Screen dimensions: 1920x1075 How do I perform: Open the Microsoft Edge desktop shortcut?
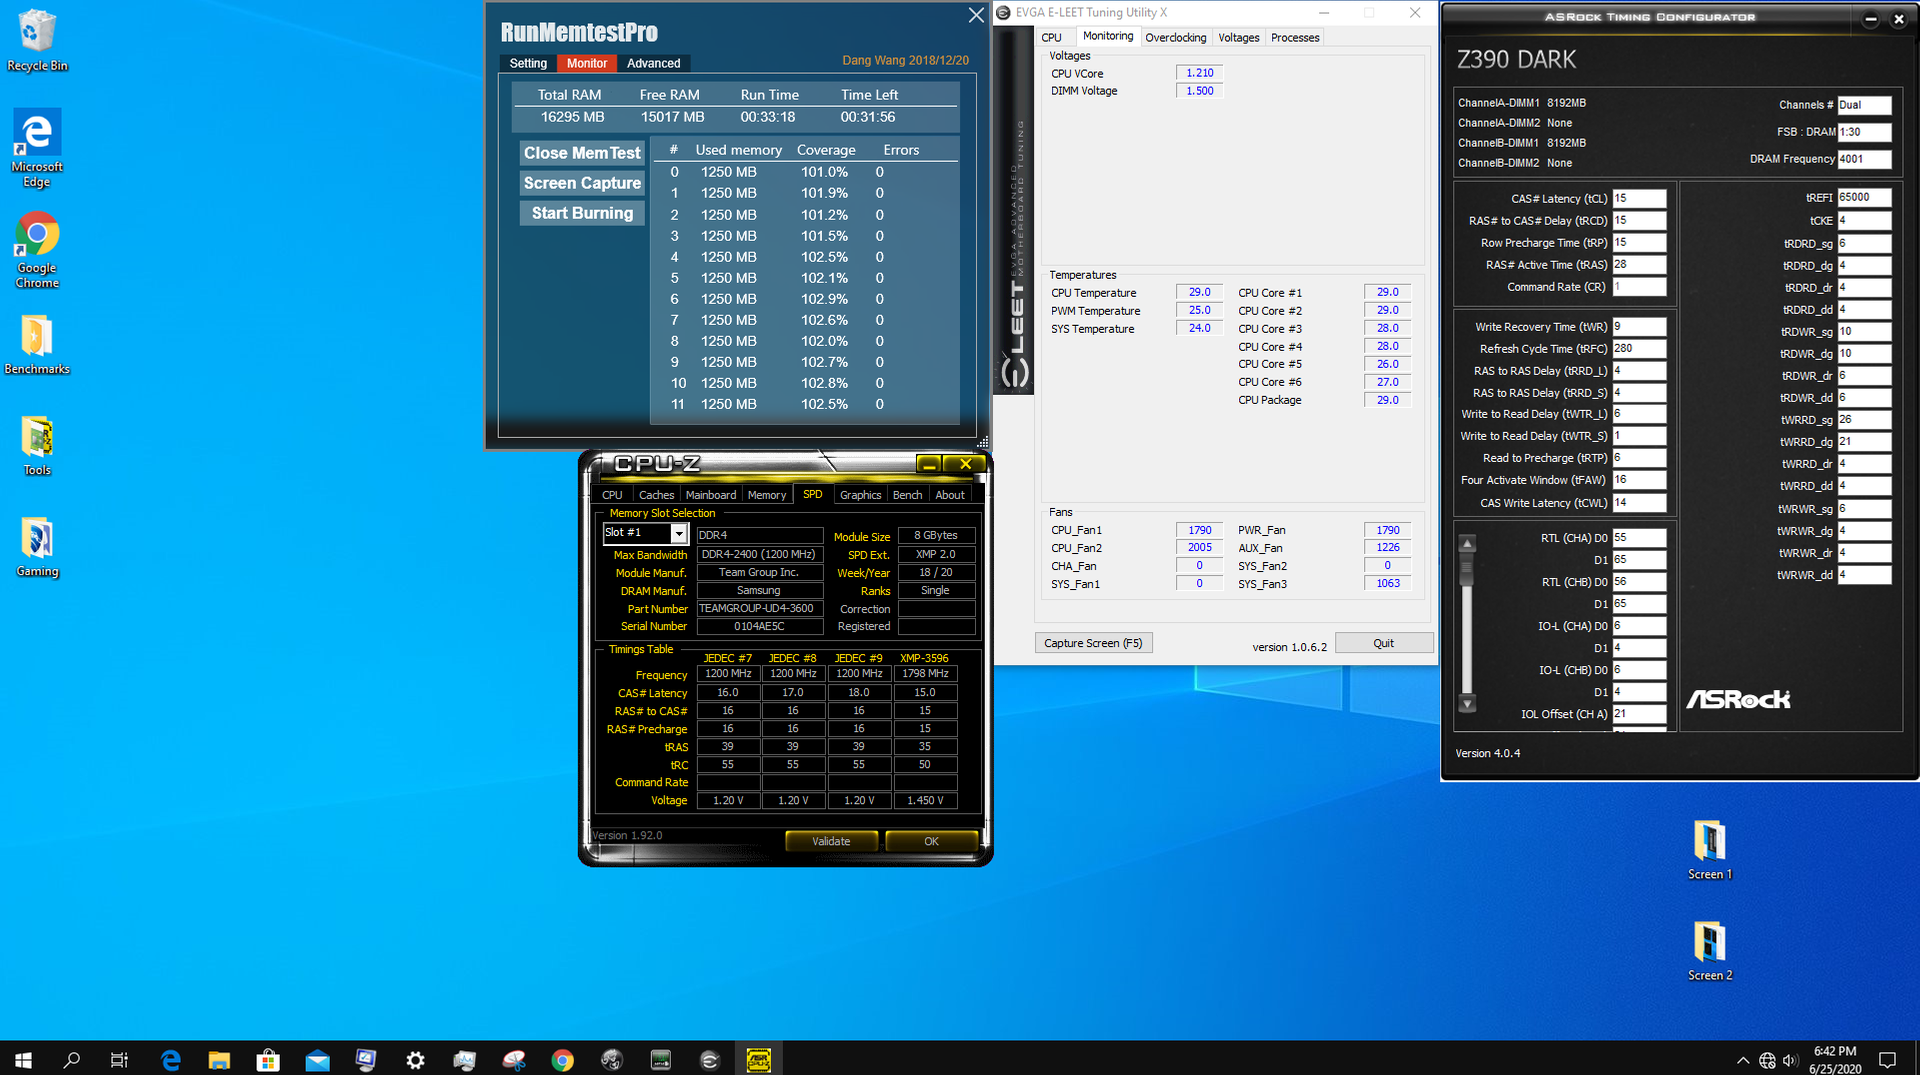[x=37, y=148]
